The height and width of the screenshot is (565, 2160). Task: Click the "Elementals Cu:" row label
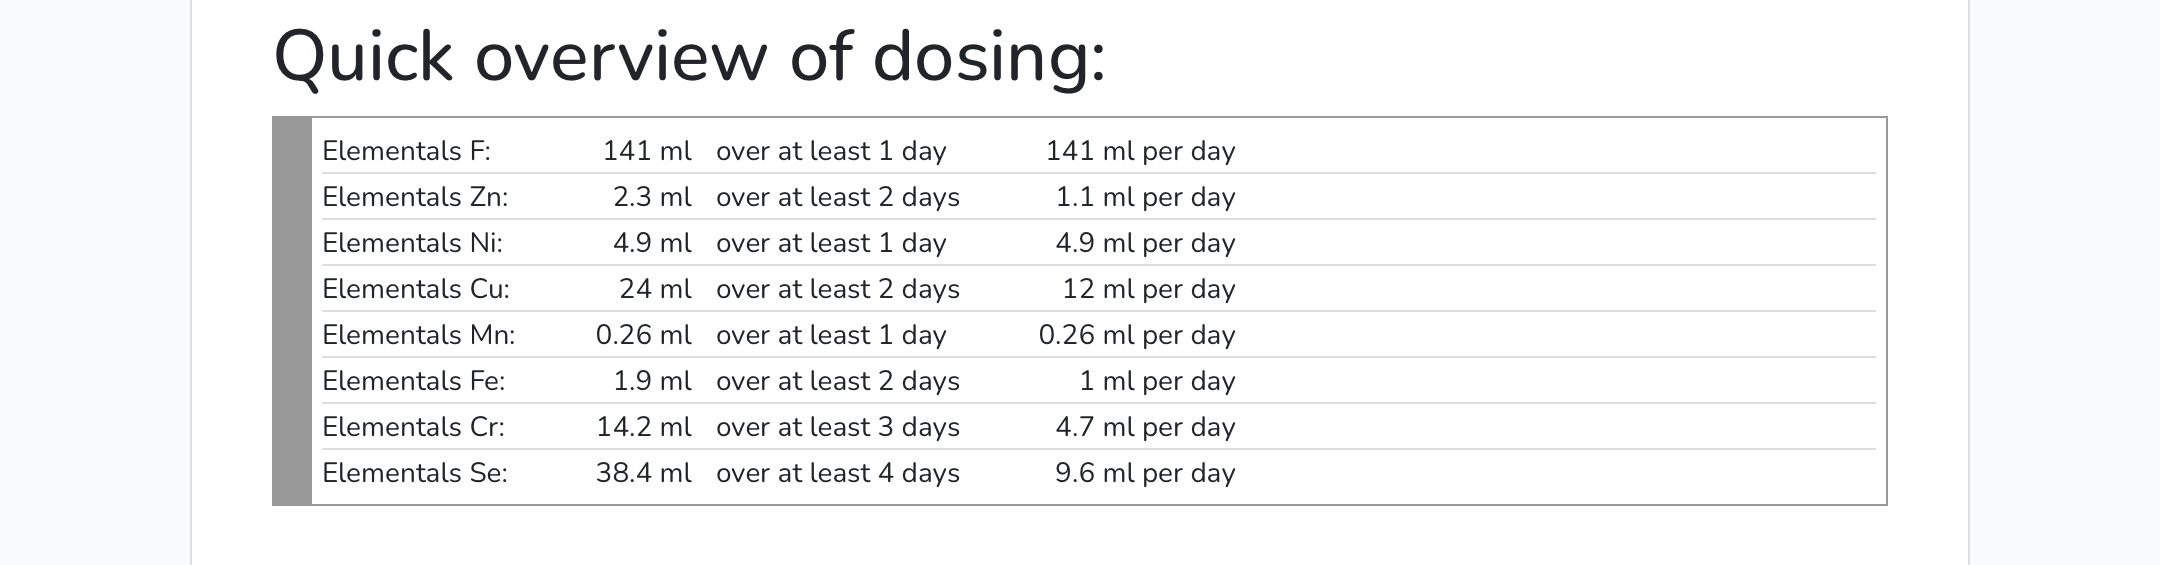pyautogui.click(x=416, y=289)
